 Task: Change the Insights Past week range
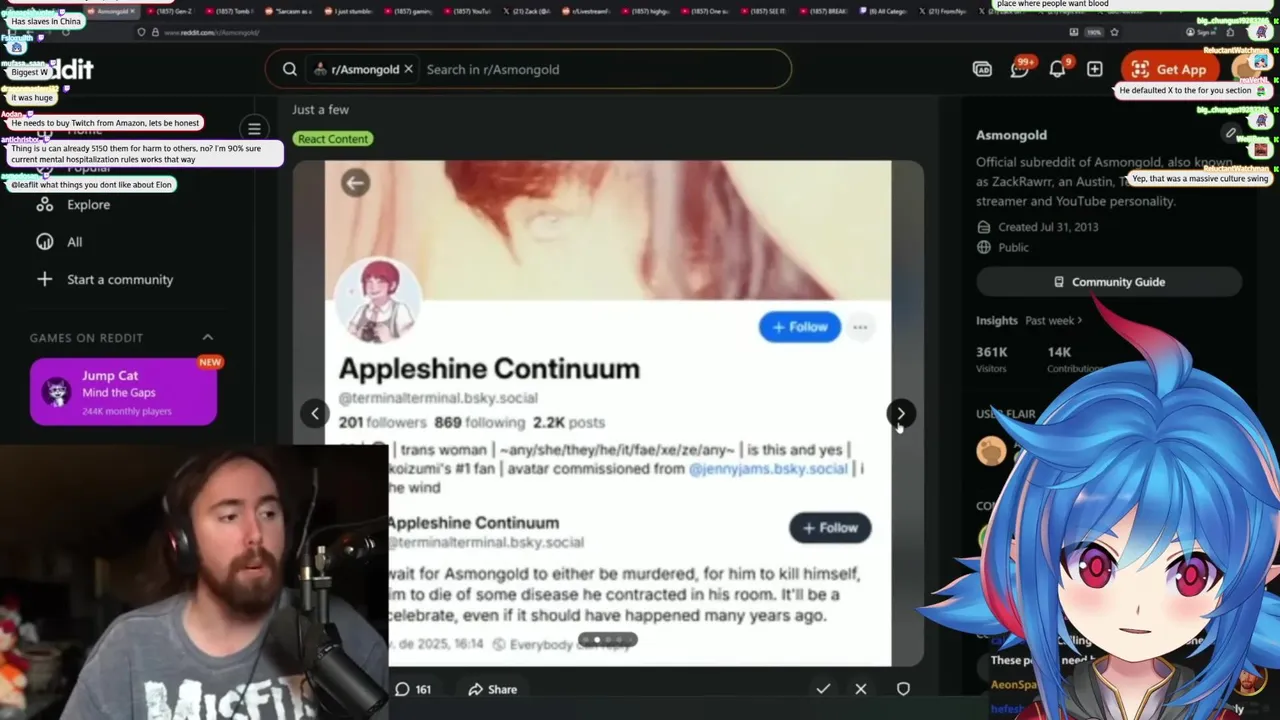tap(1054, 320)
